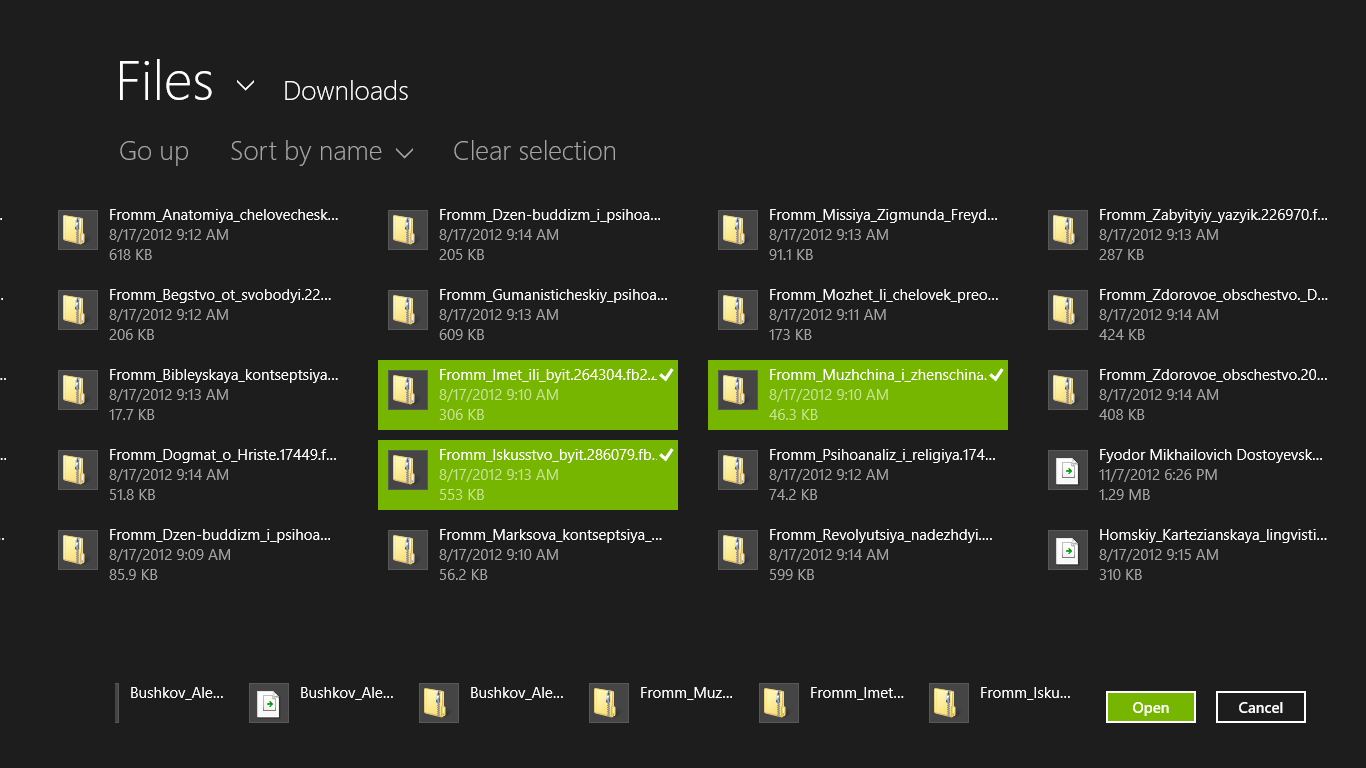Deselect the checked Fromm_Muzhchina_i_zhenschina file
1366x768 pixels.
[x=858, y=395]
